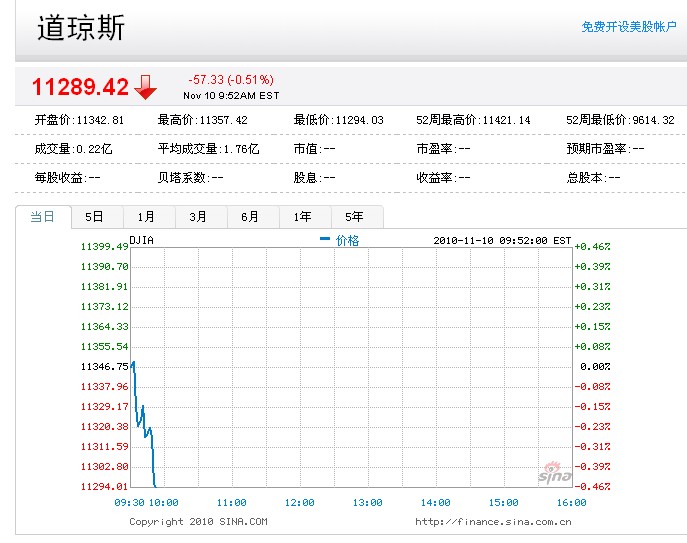Click the 最高价:11357.42 value
The height and width of the screenshot is (543, 687).
click(202, 120)
